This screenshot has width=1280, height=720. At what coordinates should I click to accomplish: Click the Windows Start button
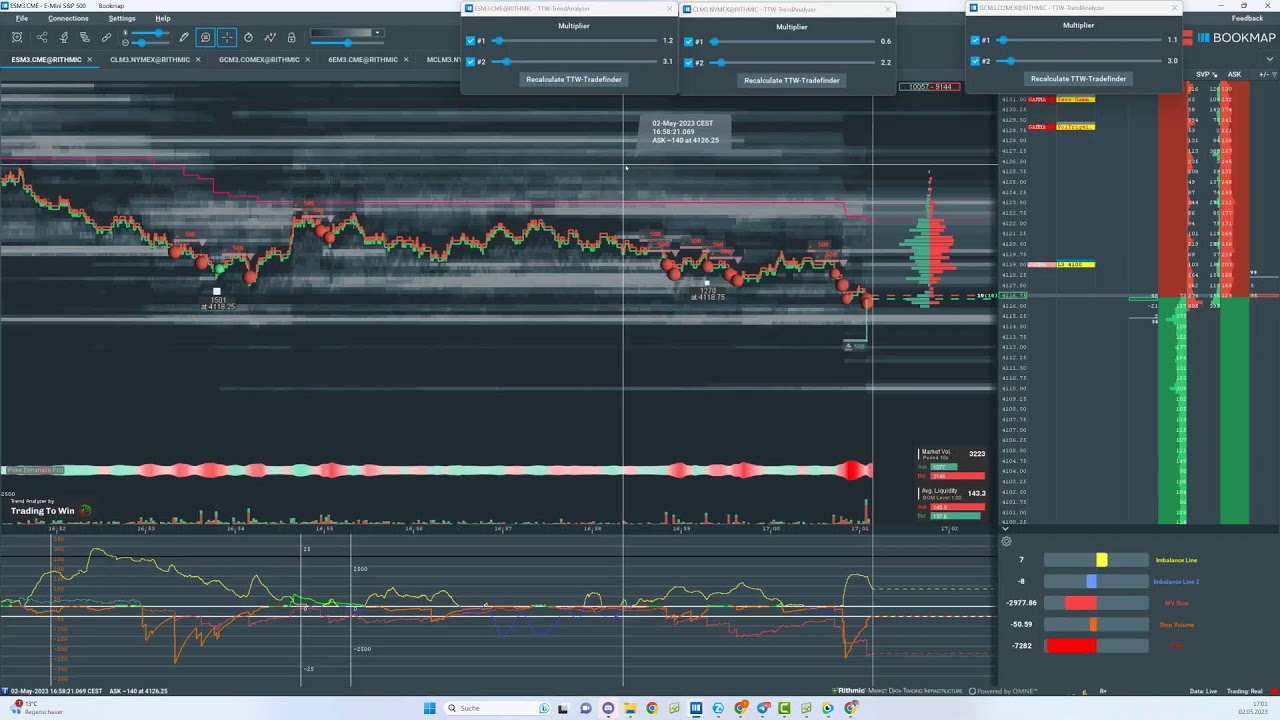[429, 708]
